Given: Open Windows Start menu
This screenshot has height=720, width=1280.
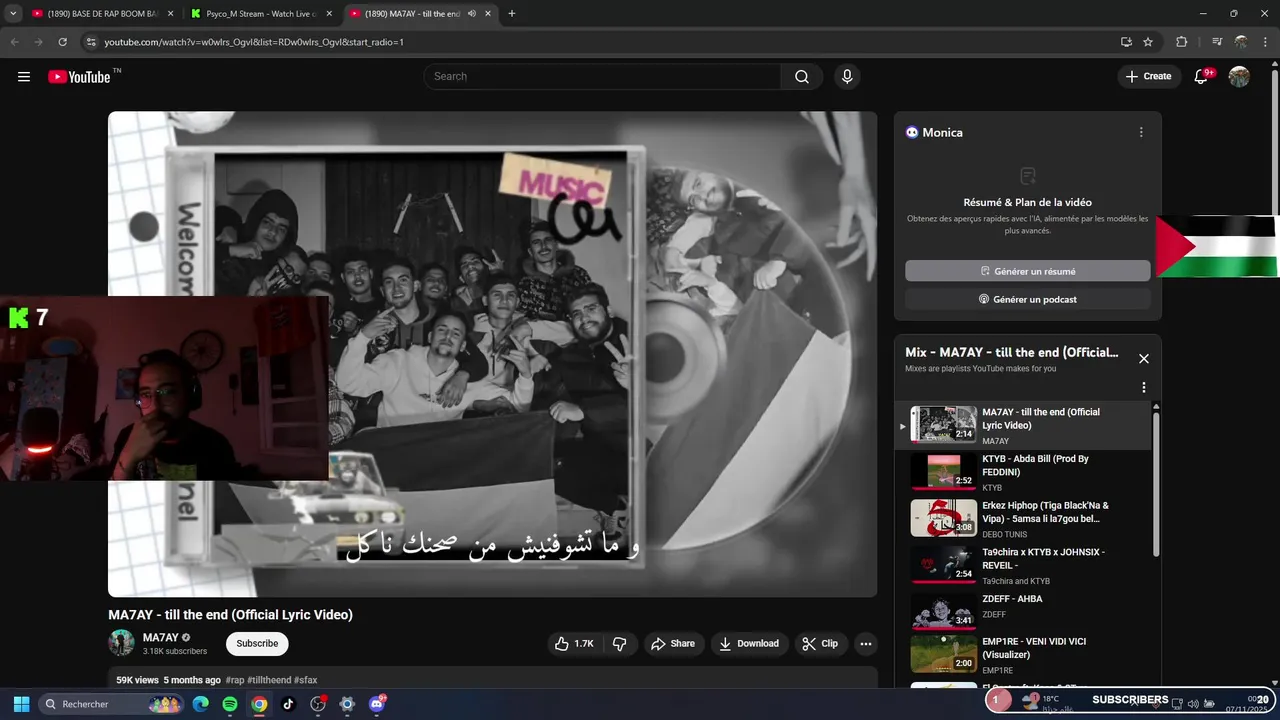Looking at the screenshot, I should (x=21, y=704).
